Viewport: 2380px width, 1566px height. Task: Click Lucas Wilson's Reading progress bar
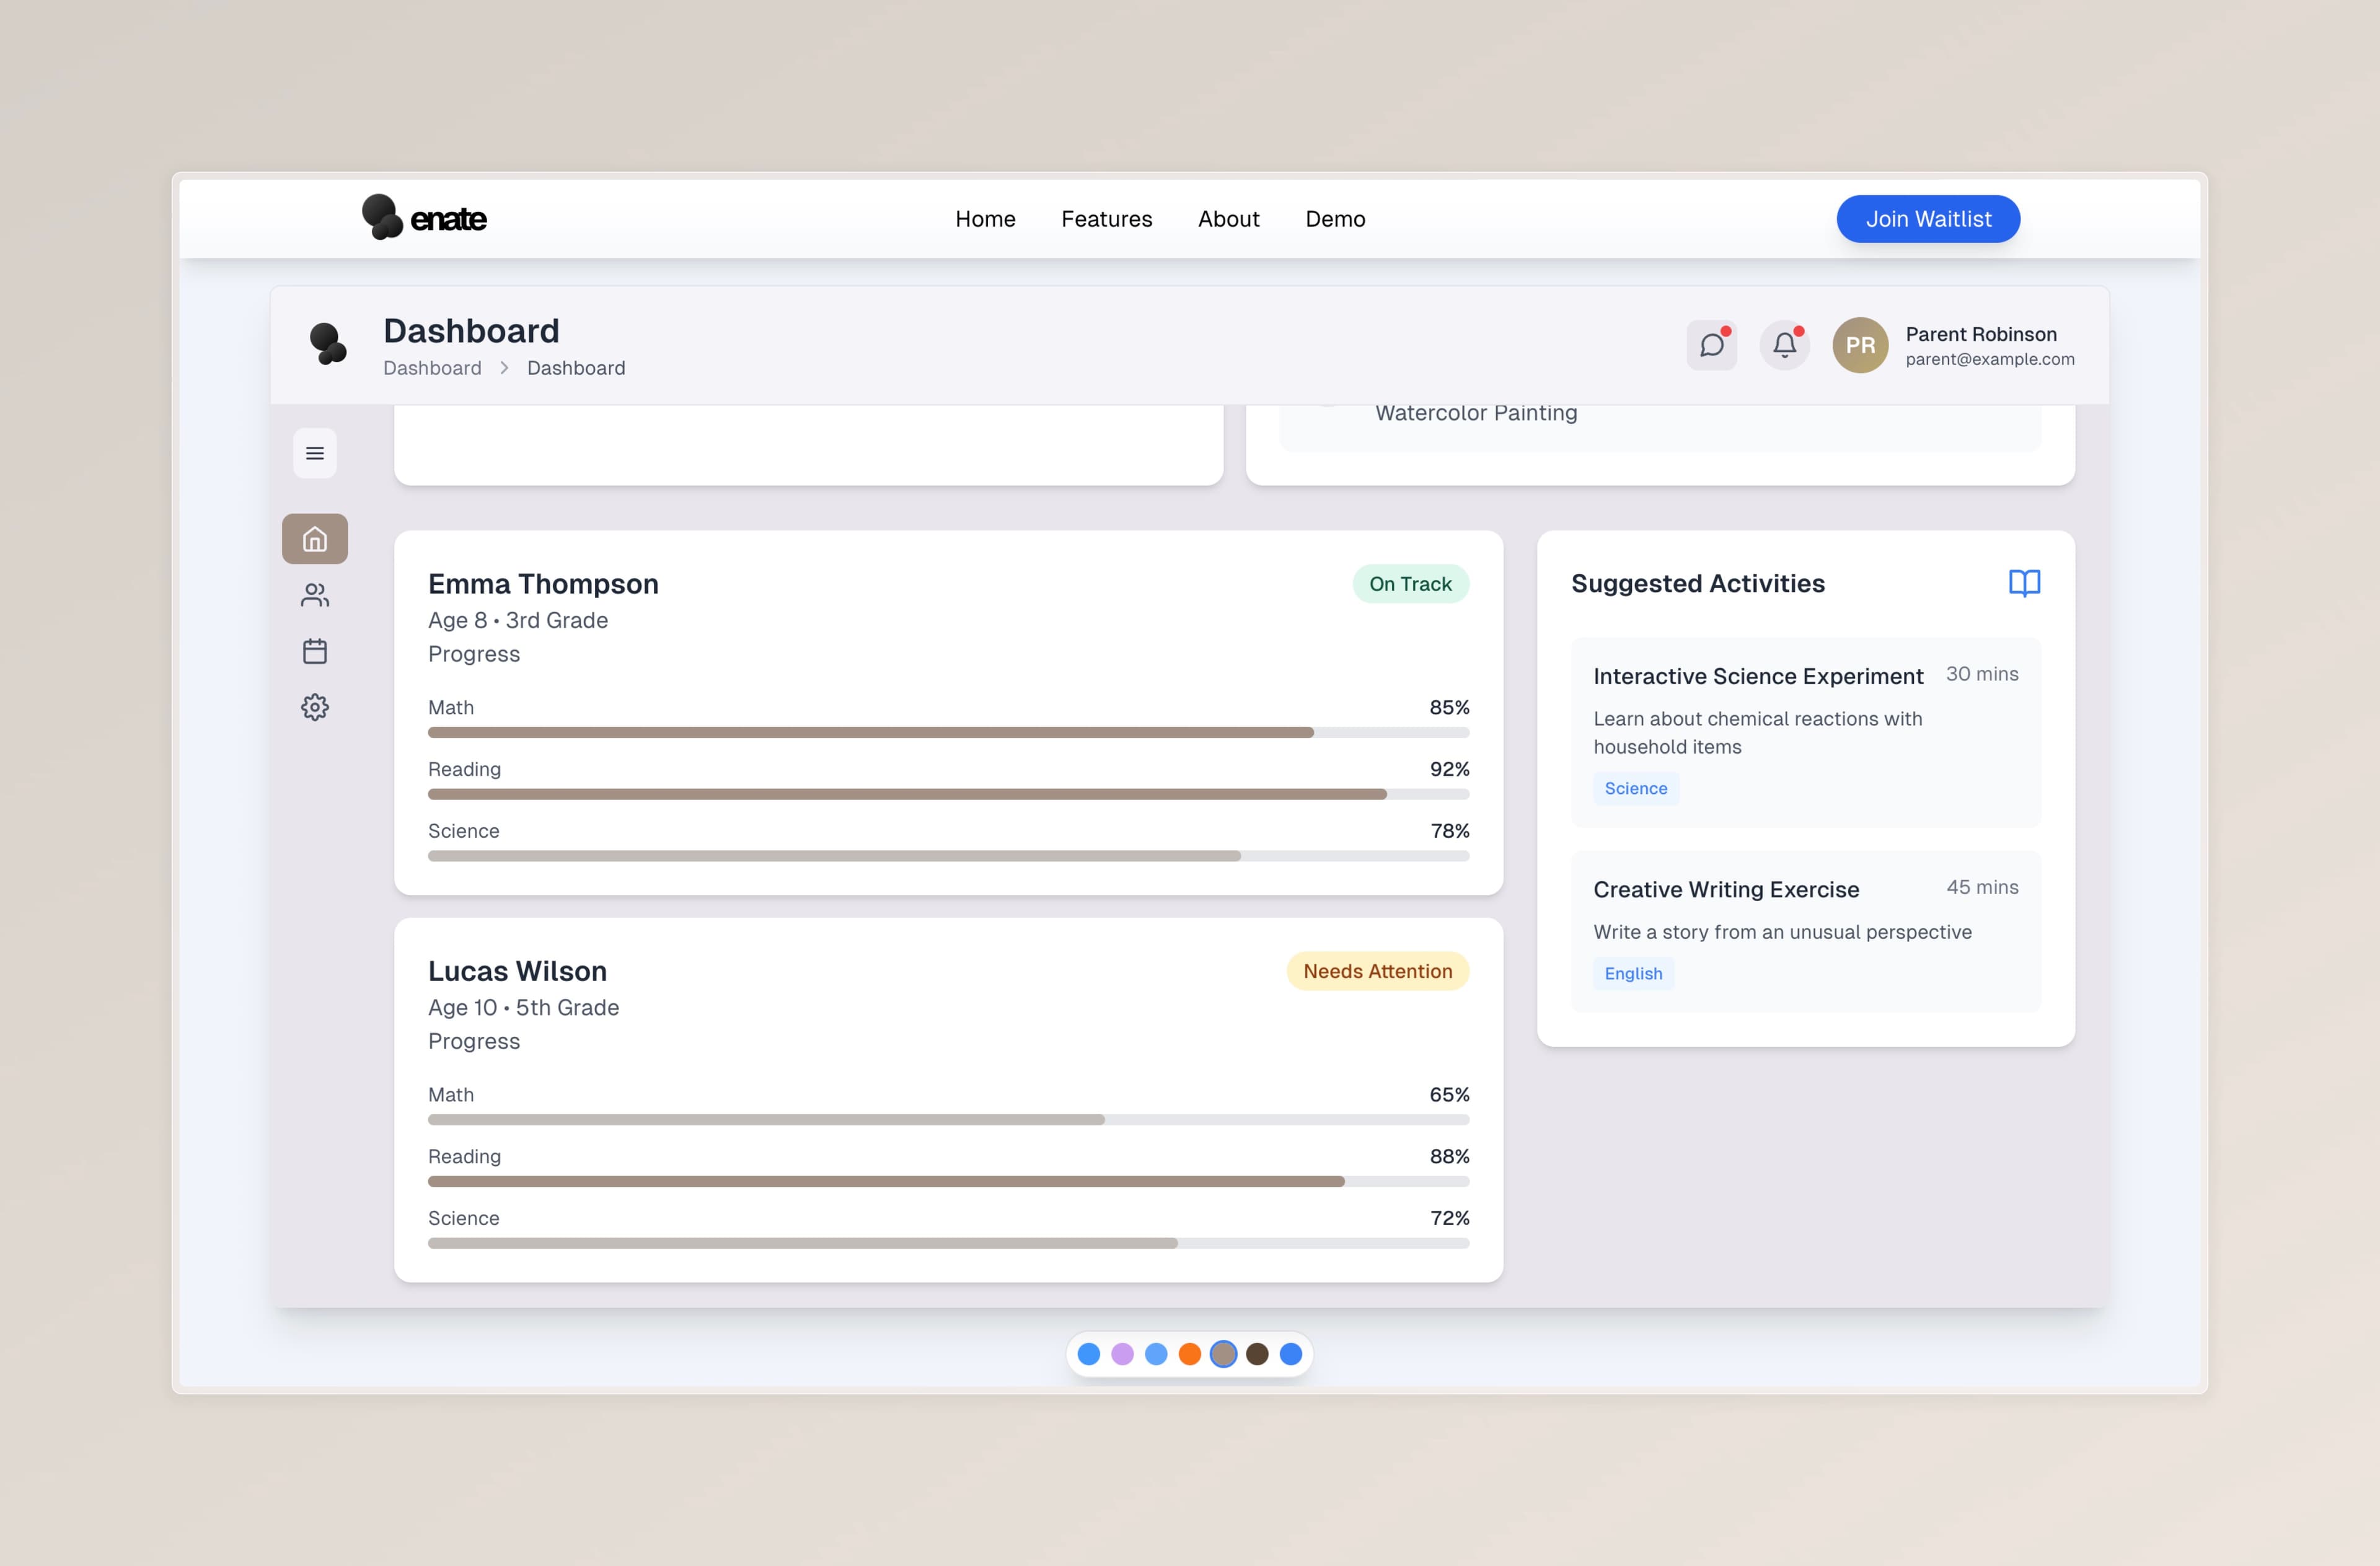coord(948,1182)
